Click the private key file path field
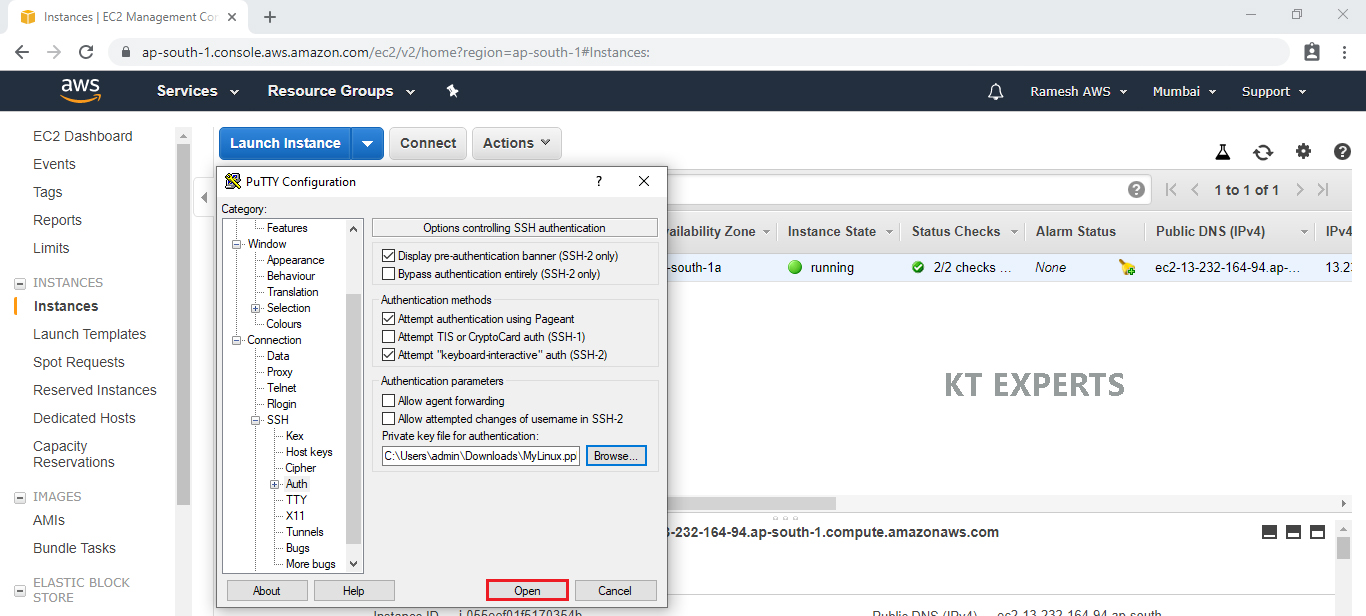 [x=481, y=456]
